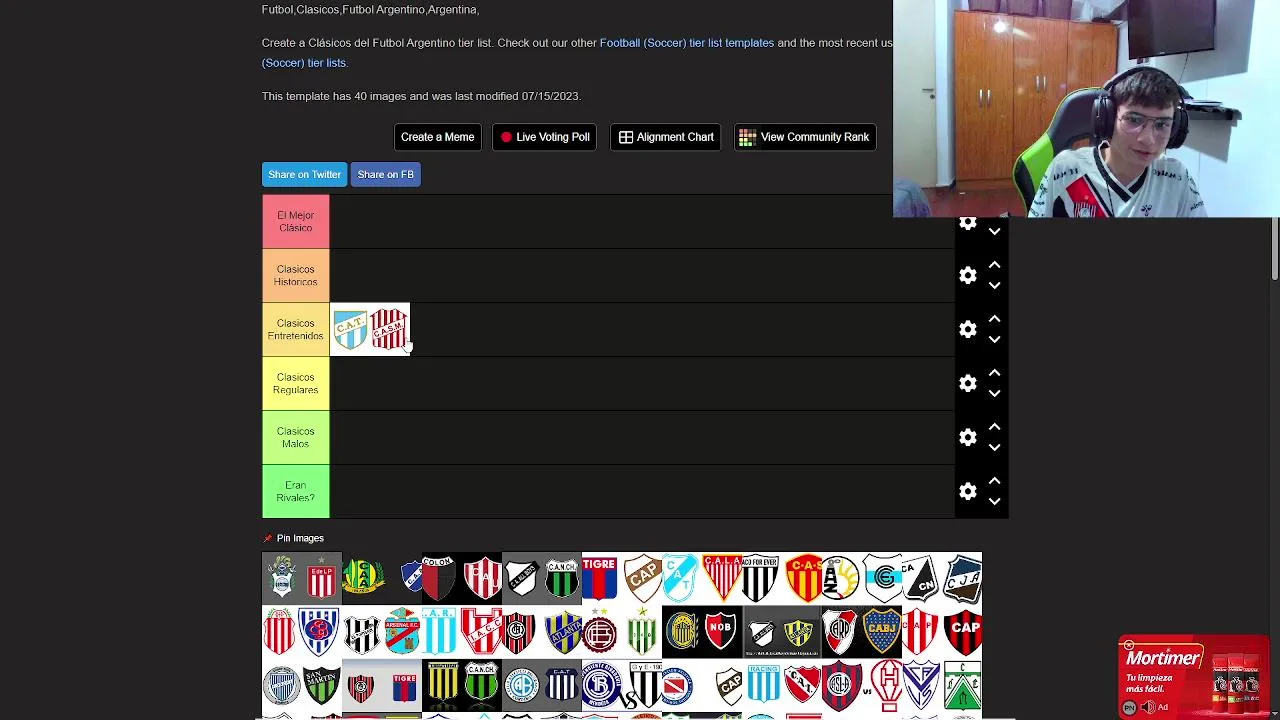Share tier list on FB
Image resolution: width=1280 pixels, height=720 pixels.
point(385,174)
